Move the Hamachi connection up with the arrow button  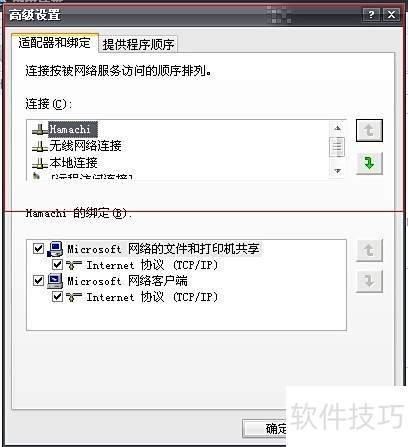pyautogui.click(x=369, y=130)
